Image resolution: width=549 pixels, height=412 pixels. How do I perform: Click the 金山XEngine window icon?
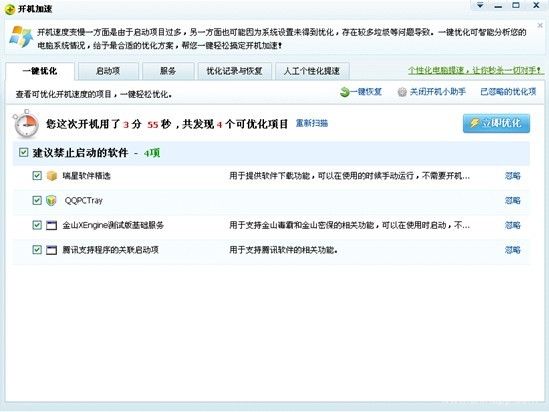click(51, 225)
